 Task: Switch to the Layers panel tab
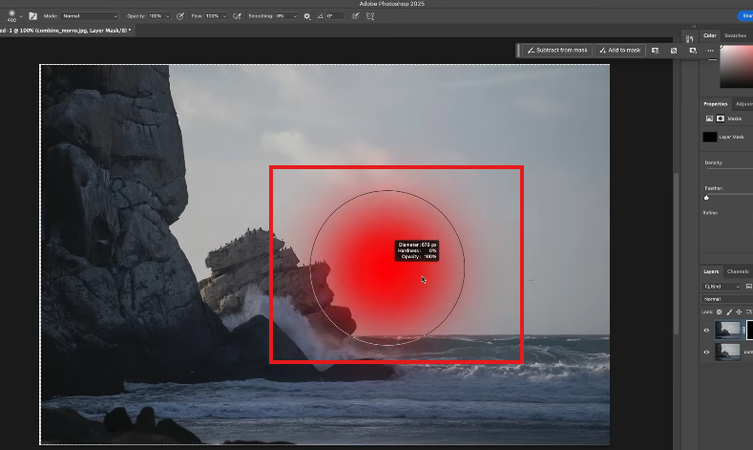tap(711, 271)
